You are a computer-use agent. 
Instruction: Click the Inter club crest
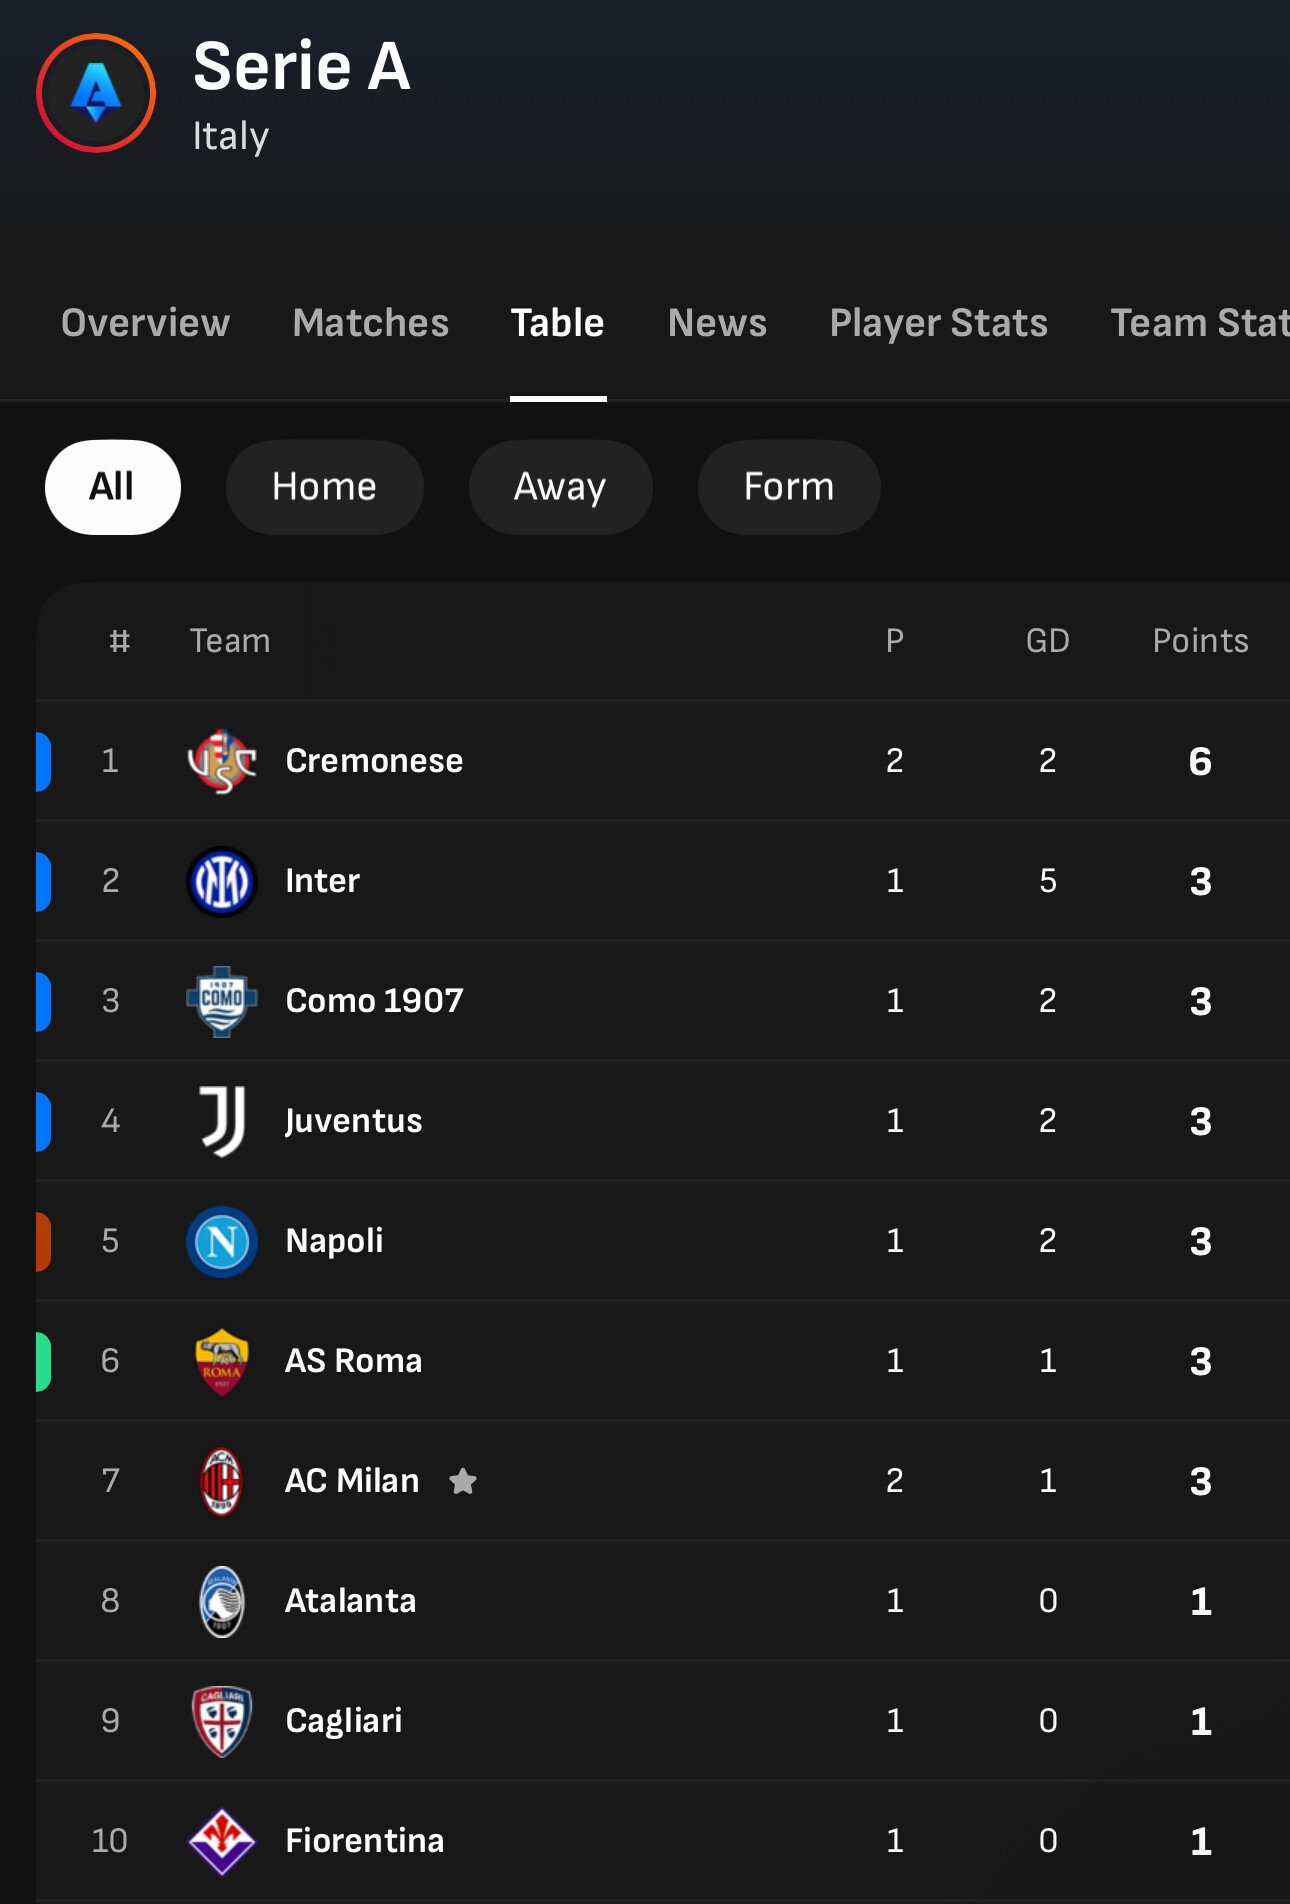(222, 881)
